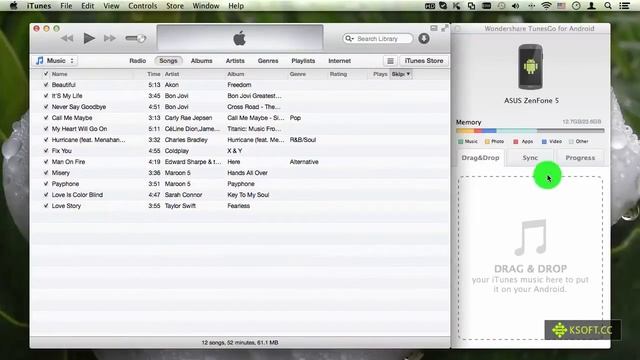640x360 pixels.
Task: Open the Controls menu
Action: pos(142,6)
